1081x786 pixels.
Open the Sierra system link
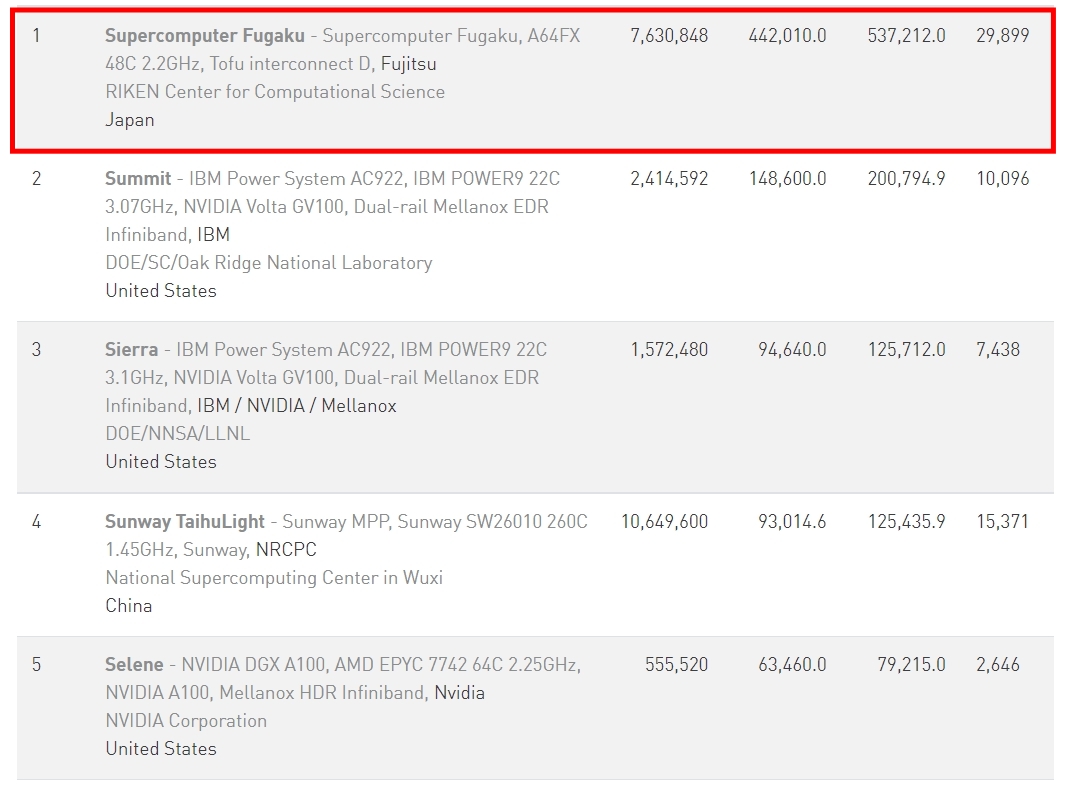coord(131,350)
